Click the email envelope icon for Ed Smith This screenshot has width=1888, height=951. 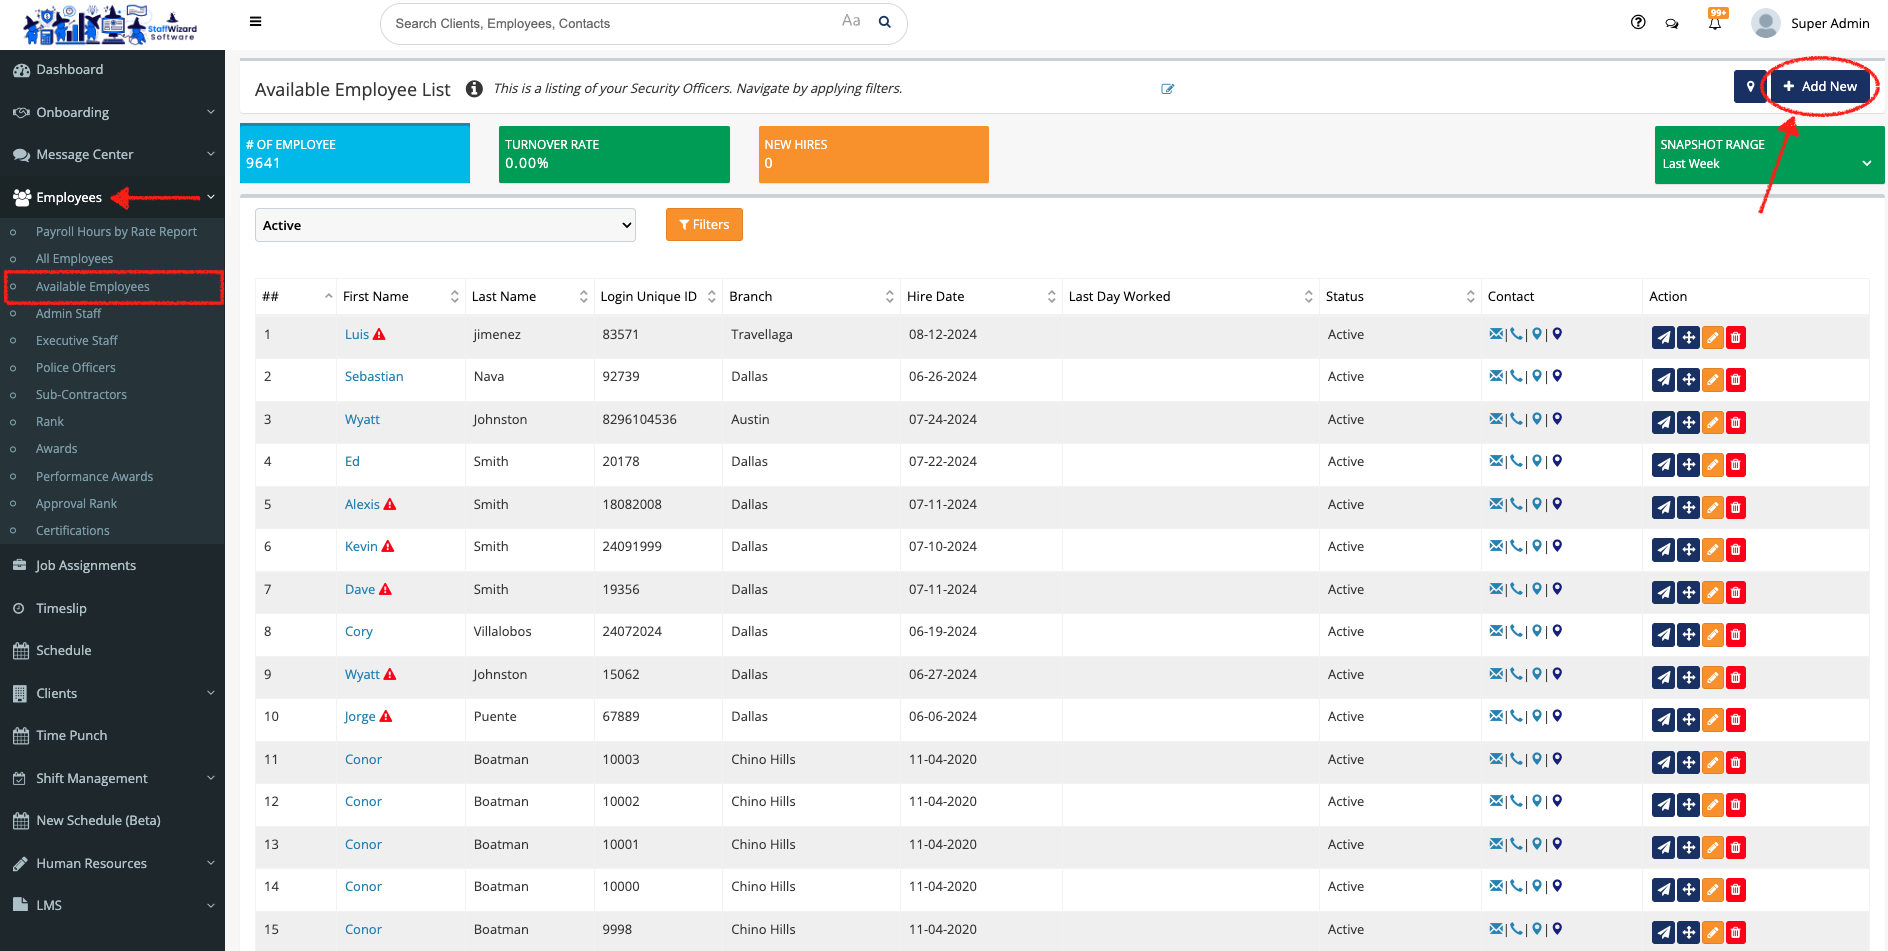[x=1496, y=461]
